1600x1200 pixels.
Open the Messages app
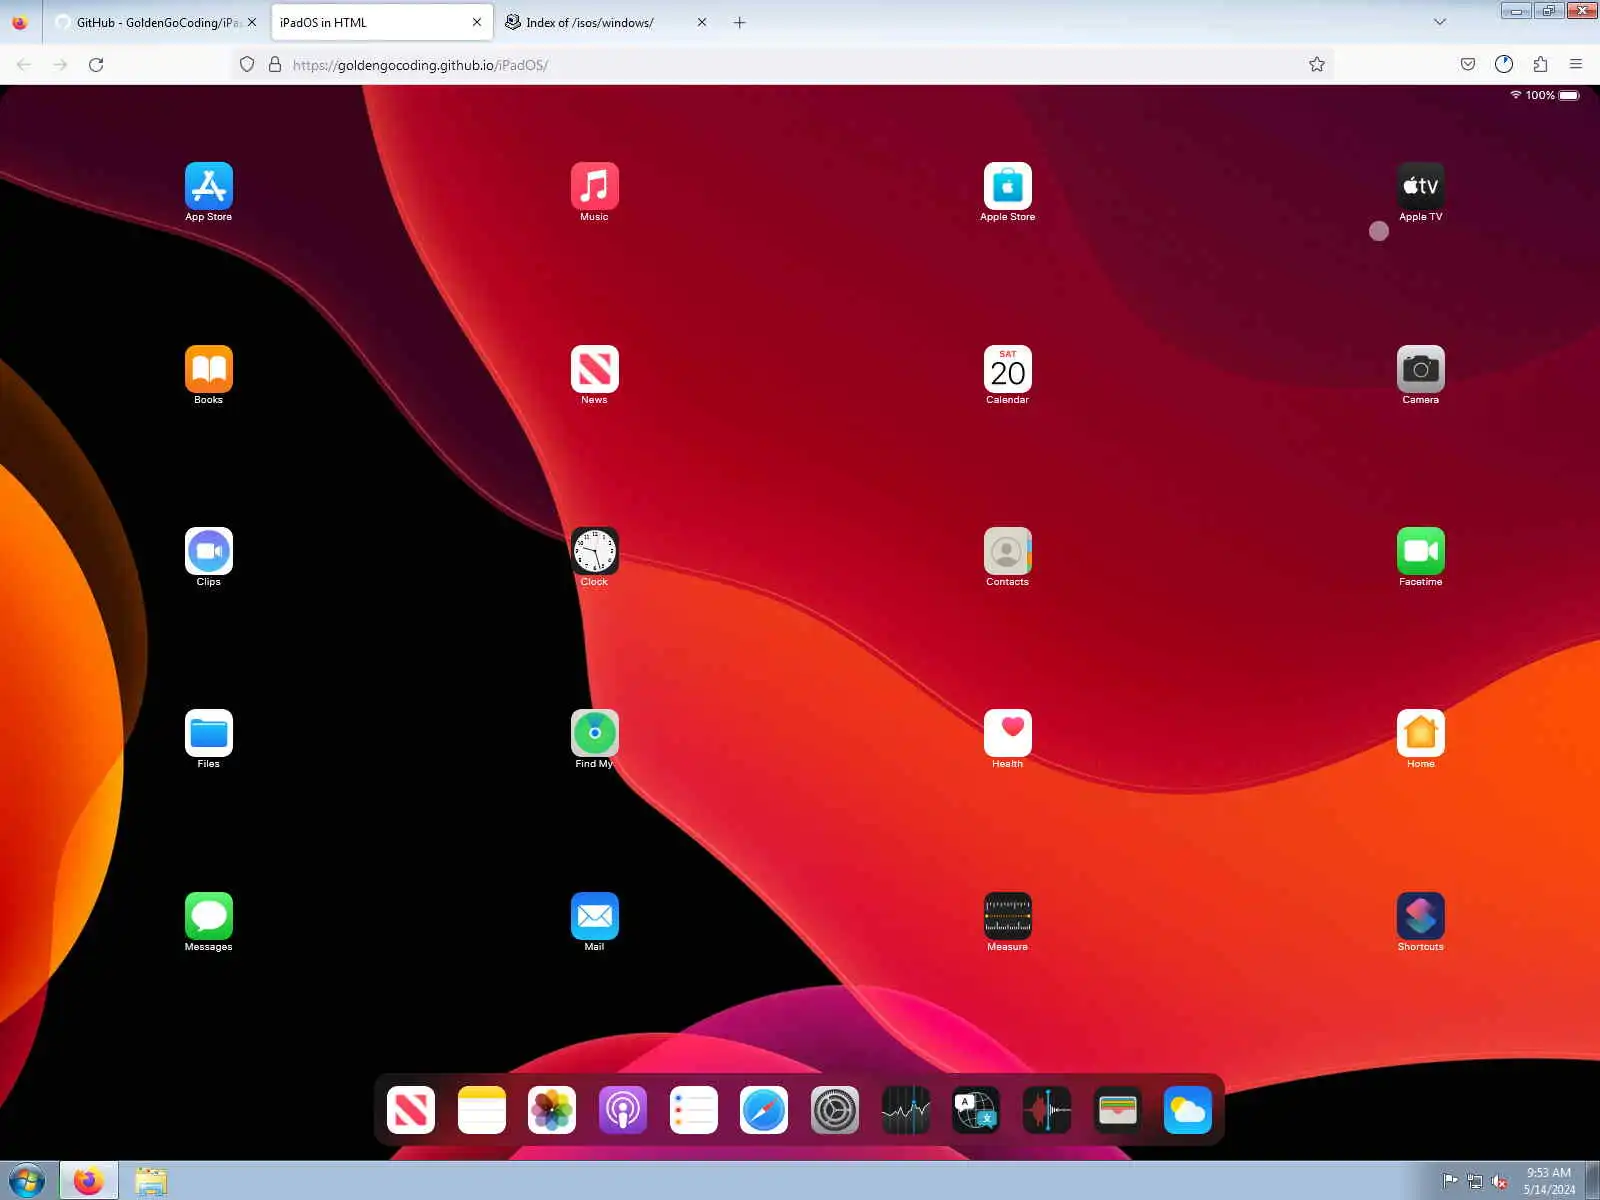209,916
